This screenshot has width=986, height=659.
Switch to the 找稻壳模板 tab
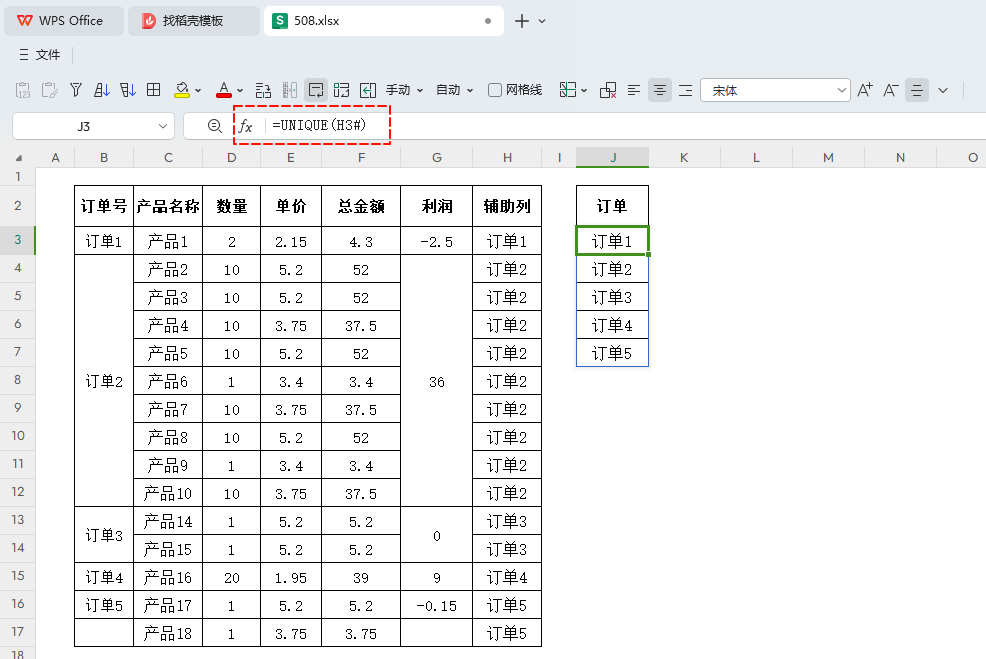194,21
